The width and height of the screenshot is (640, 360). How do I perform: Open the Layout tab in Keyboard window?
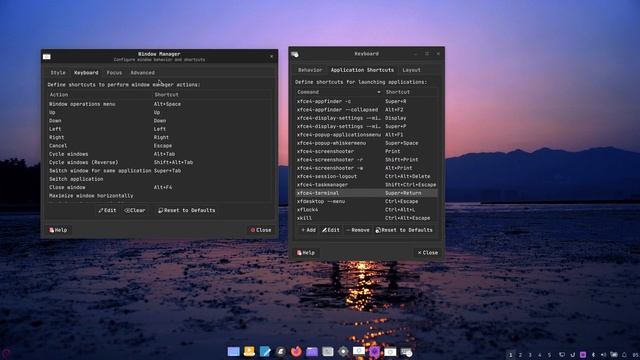411,70
